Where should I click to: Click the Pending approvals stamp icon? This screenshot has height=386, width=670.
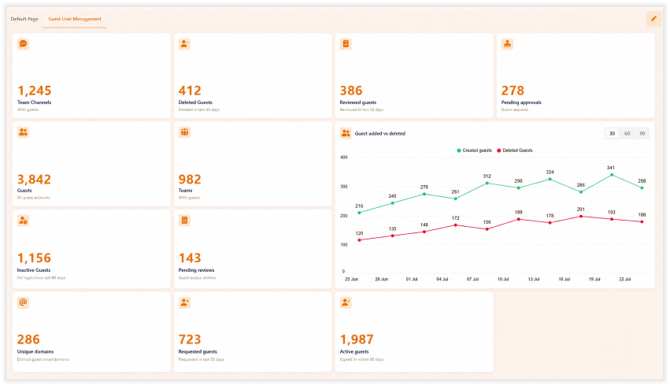point(507,44)
